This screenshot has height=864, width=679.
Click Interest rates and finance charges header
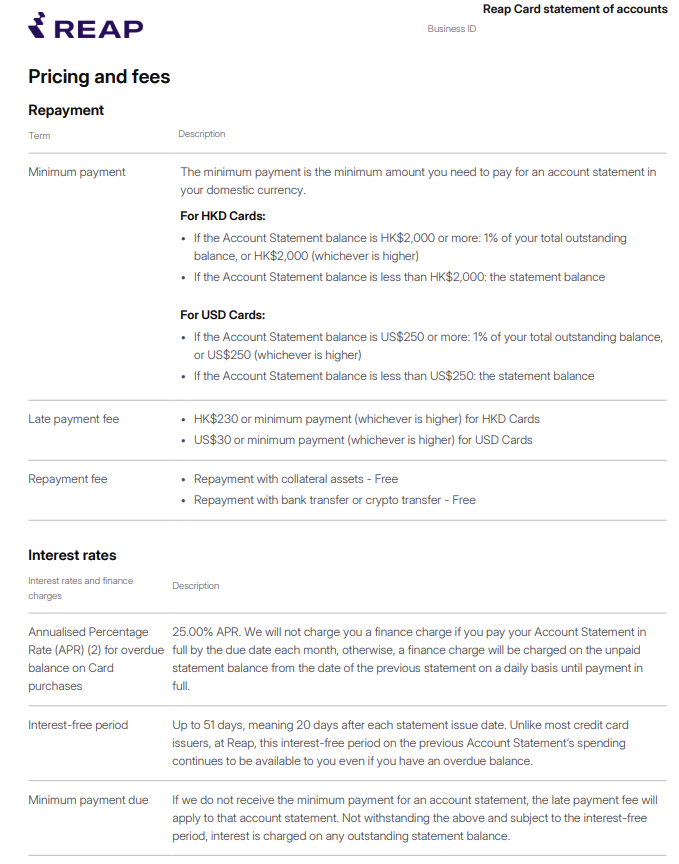[80, 588]
